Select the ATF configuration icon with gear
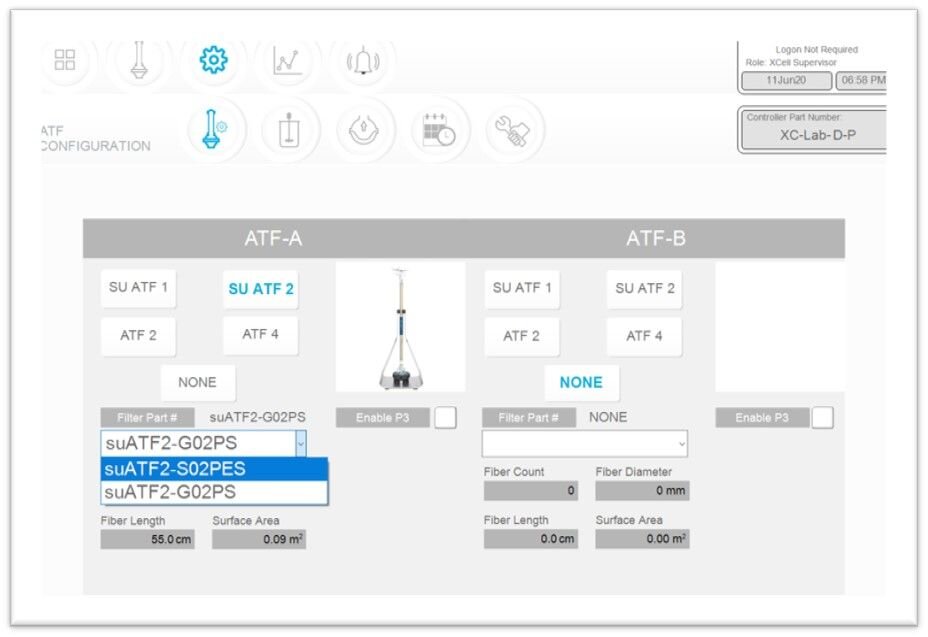This screenshot has height=637, width=928. [x=214, y=130]
